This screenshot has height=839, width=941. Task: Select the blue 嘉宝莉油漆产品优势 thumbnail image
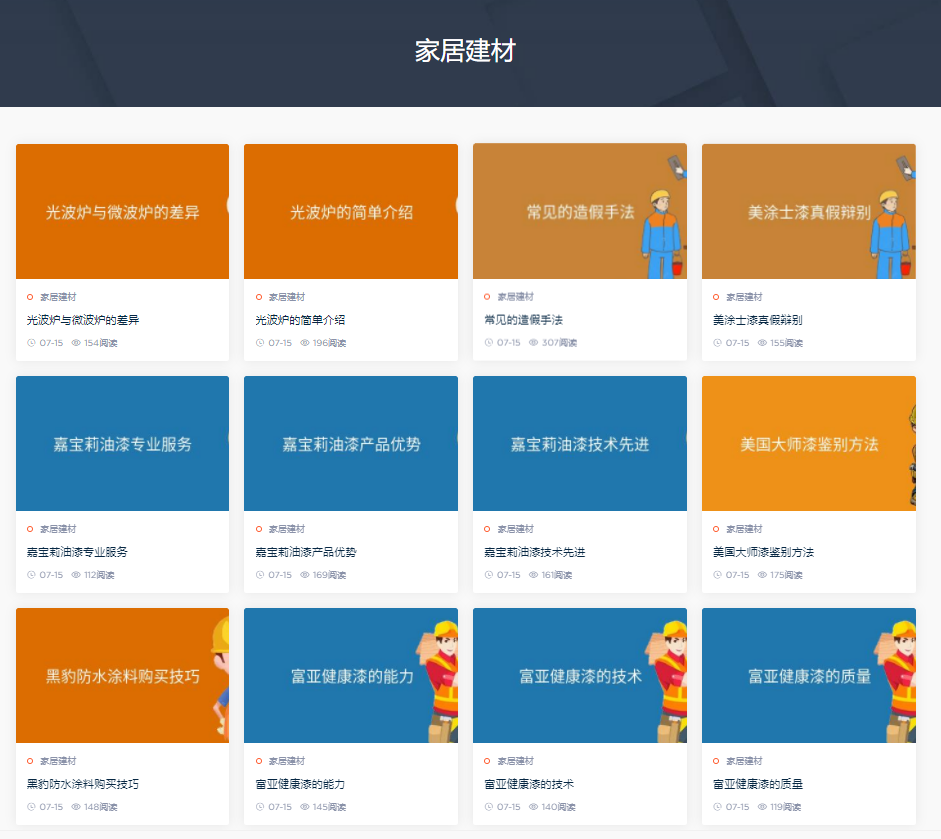pyautogui.click(x=350, y=443)
